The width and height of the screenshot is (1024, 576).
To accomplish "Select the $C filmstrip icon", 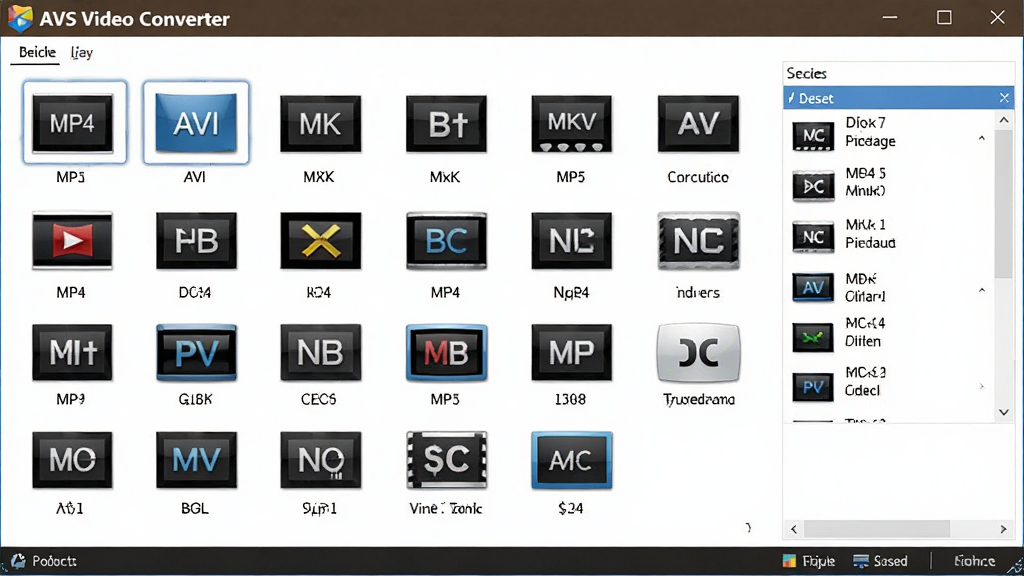I will [446, 460].
